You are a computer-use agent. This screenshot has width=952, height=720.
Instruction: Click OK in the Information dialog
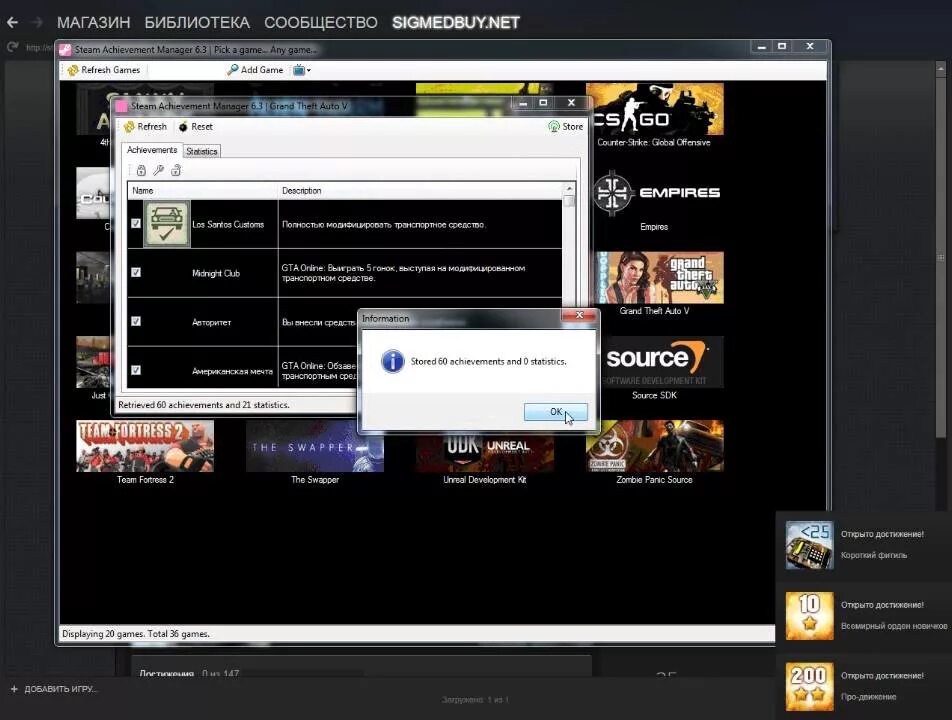(556, 412)
